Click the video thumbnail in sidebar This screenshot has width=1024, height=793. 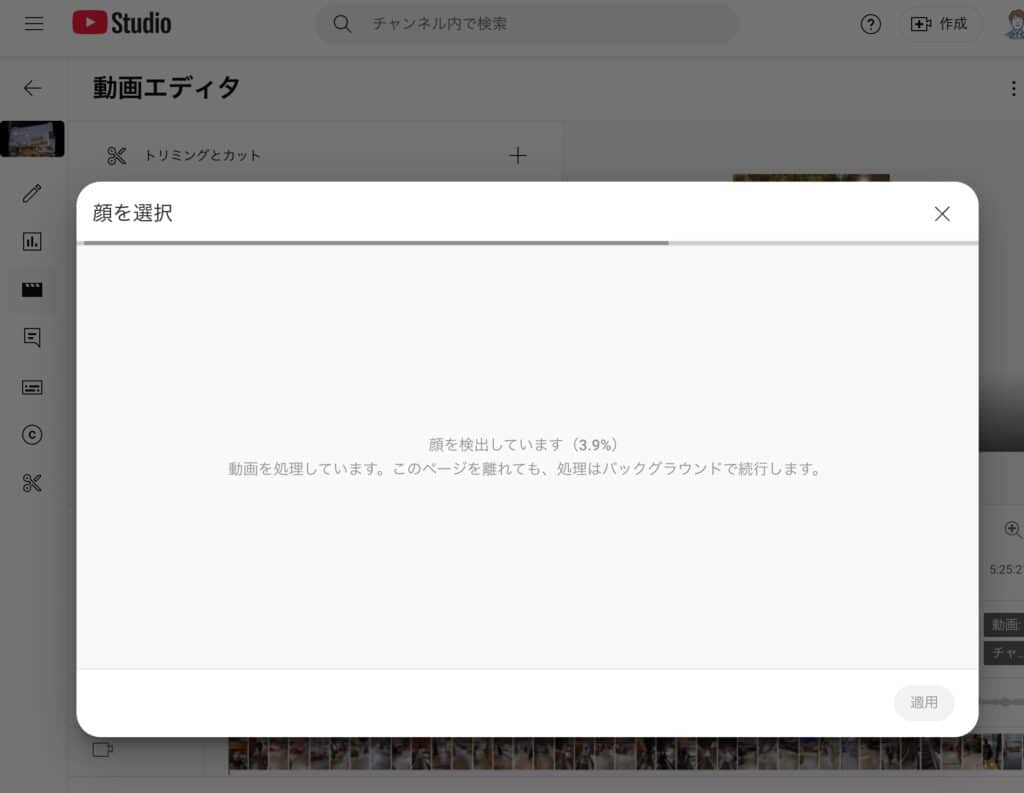[32, 139]
